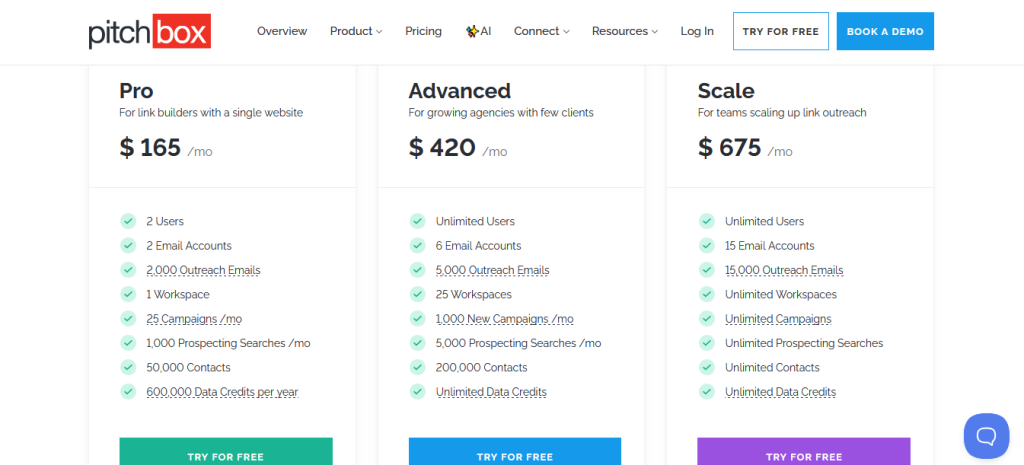This screenshot has width=1024, height=465.
Task: Click the Pro plan heading
Action: pyautogui.click(x=136, y=90)
